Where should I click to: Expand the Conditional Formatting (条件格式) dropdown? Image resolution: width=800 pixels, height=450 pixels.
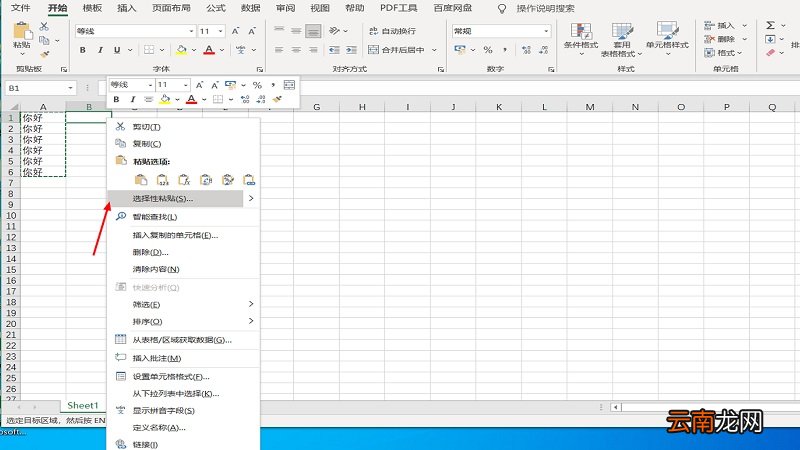[581, 53]
